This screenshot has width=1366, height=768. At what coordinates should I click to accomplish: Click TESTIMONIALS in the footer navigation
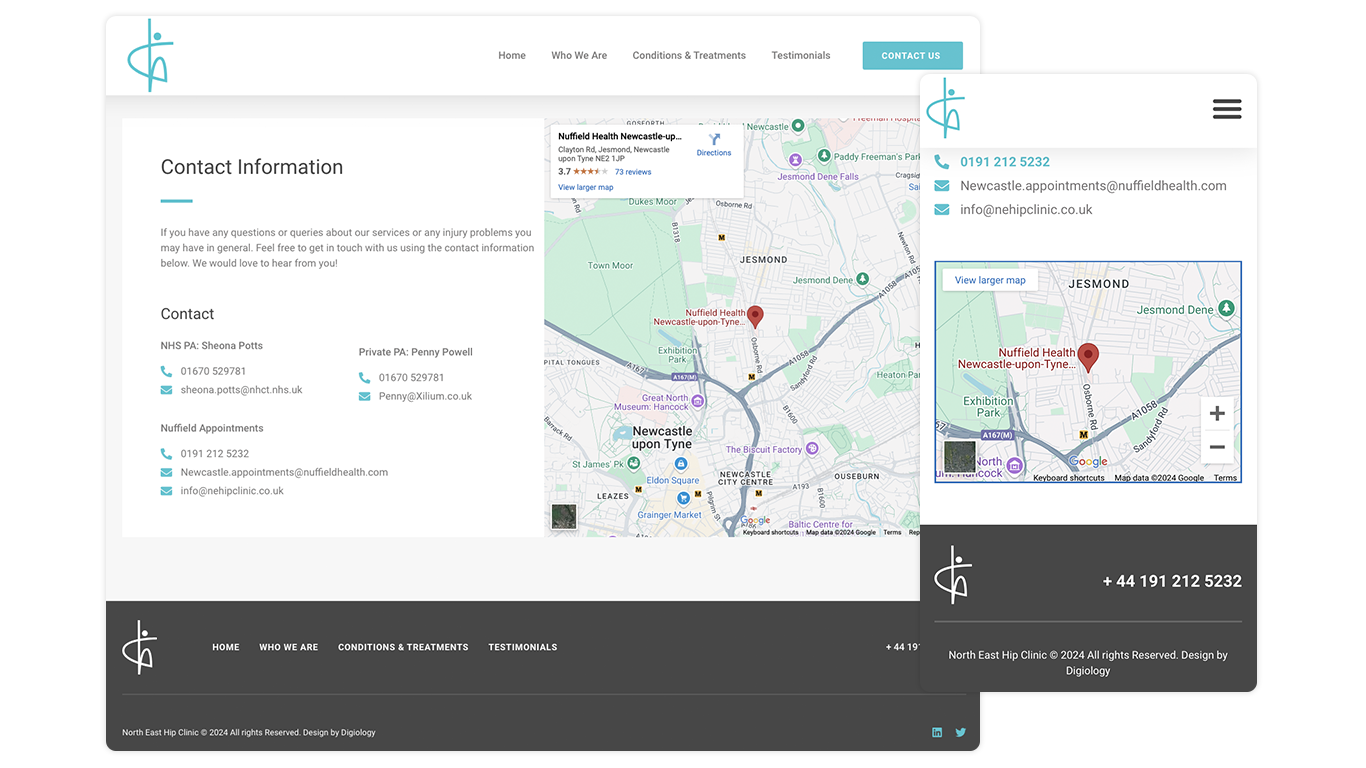[x=522, y=647]
